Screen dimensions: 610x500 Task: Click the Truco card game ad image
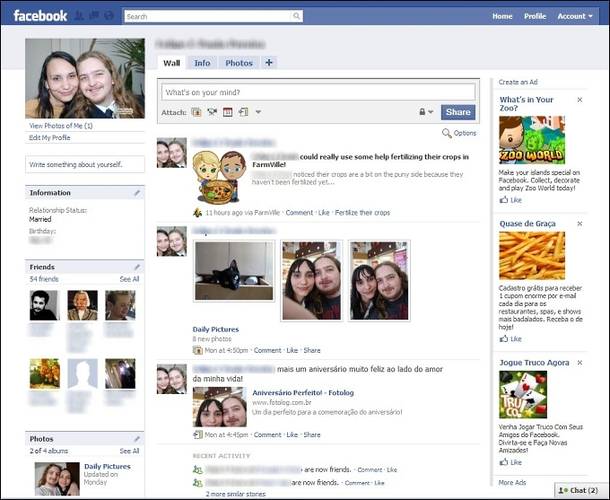[x=523, y=395]
